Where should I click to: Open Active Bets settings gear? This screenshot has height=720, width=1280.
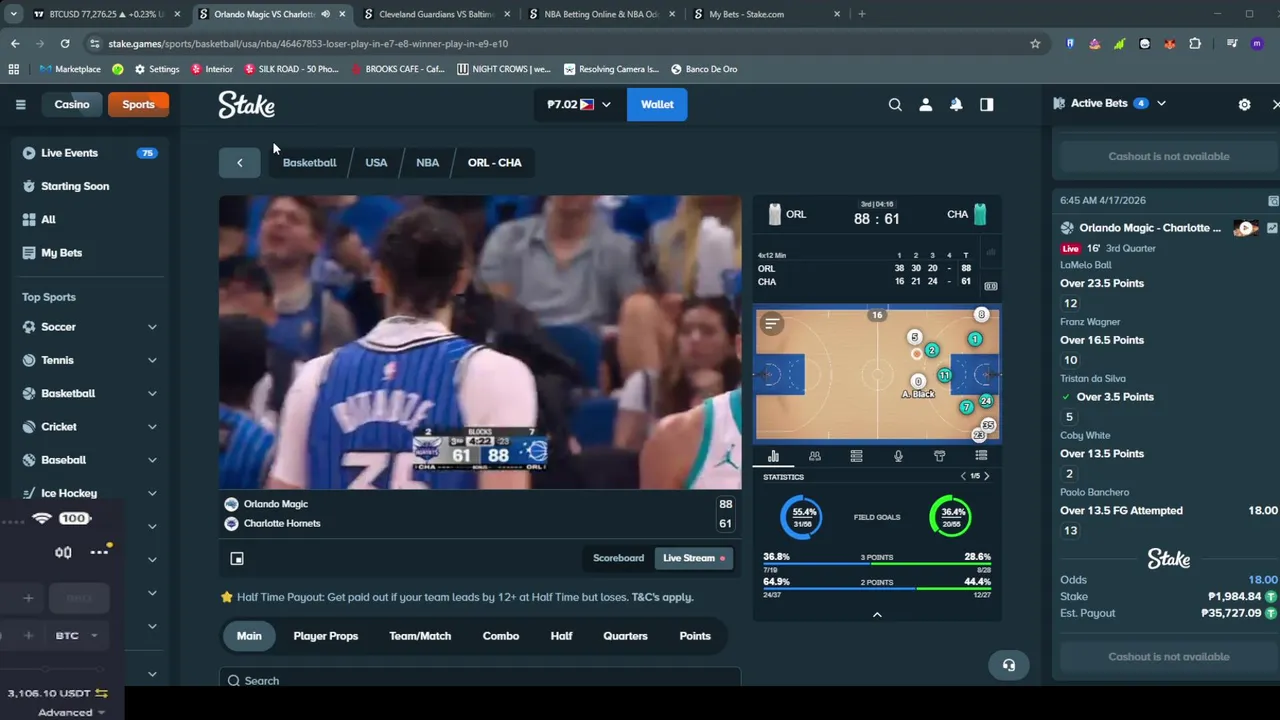(1244, 104)
